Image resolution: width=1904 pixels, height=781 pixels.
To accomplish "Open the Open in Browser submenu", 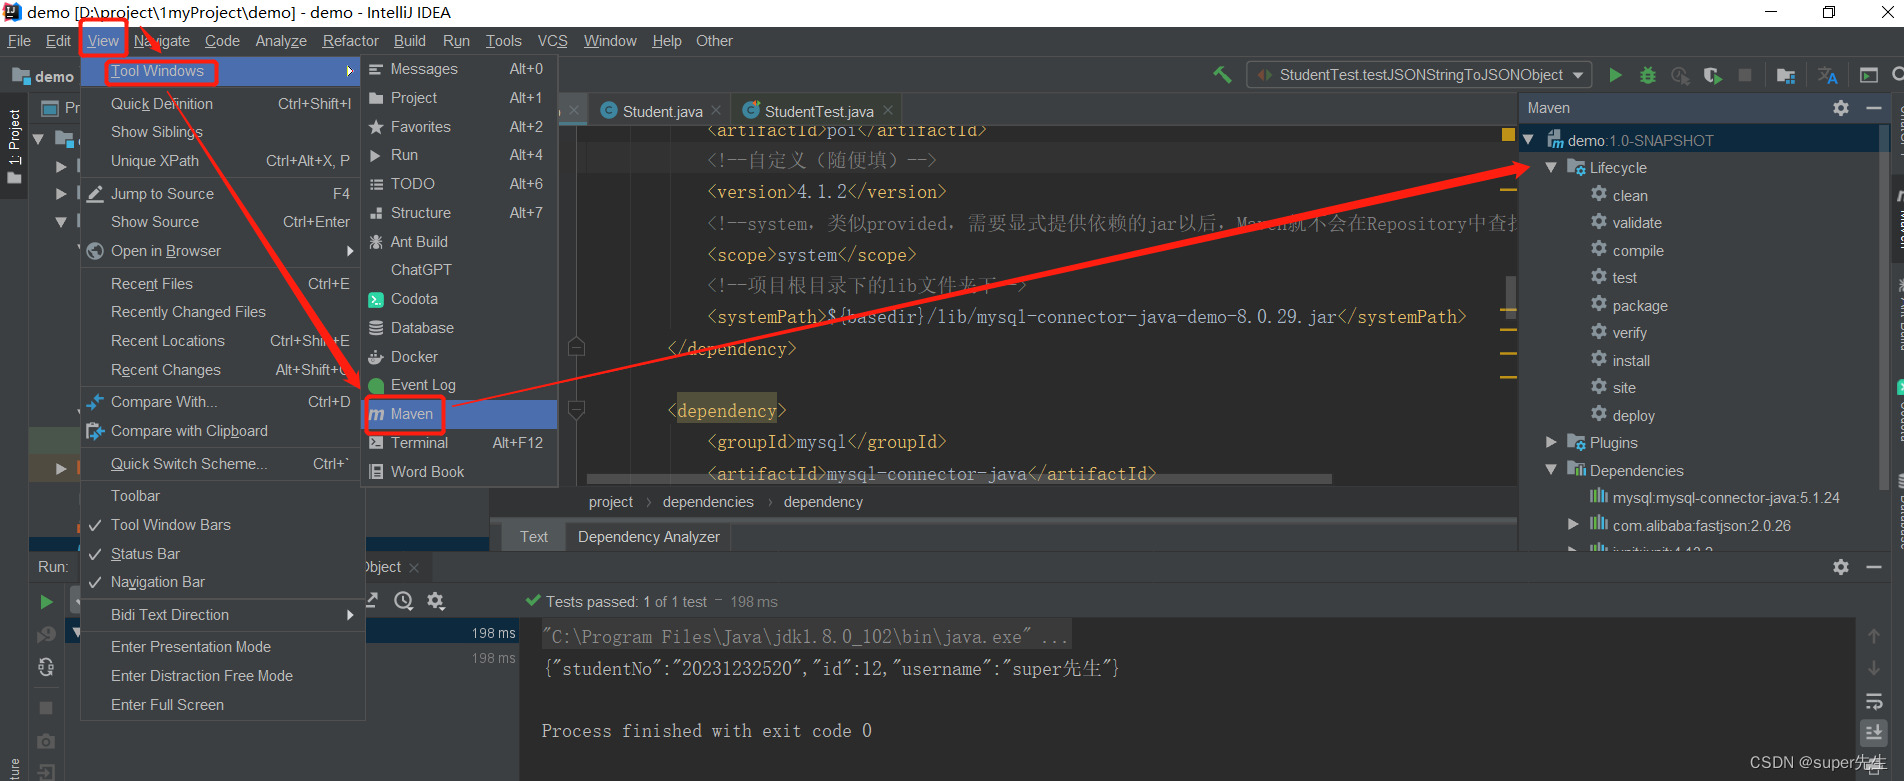I will point(222,251).
